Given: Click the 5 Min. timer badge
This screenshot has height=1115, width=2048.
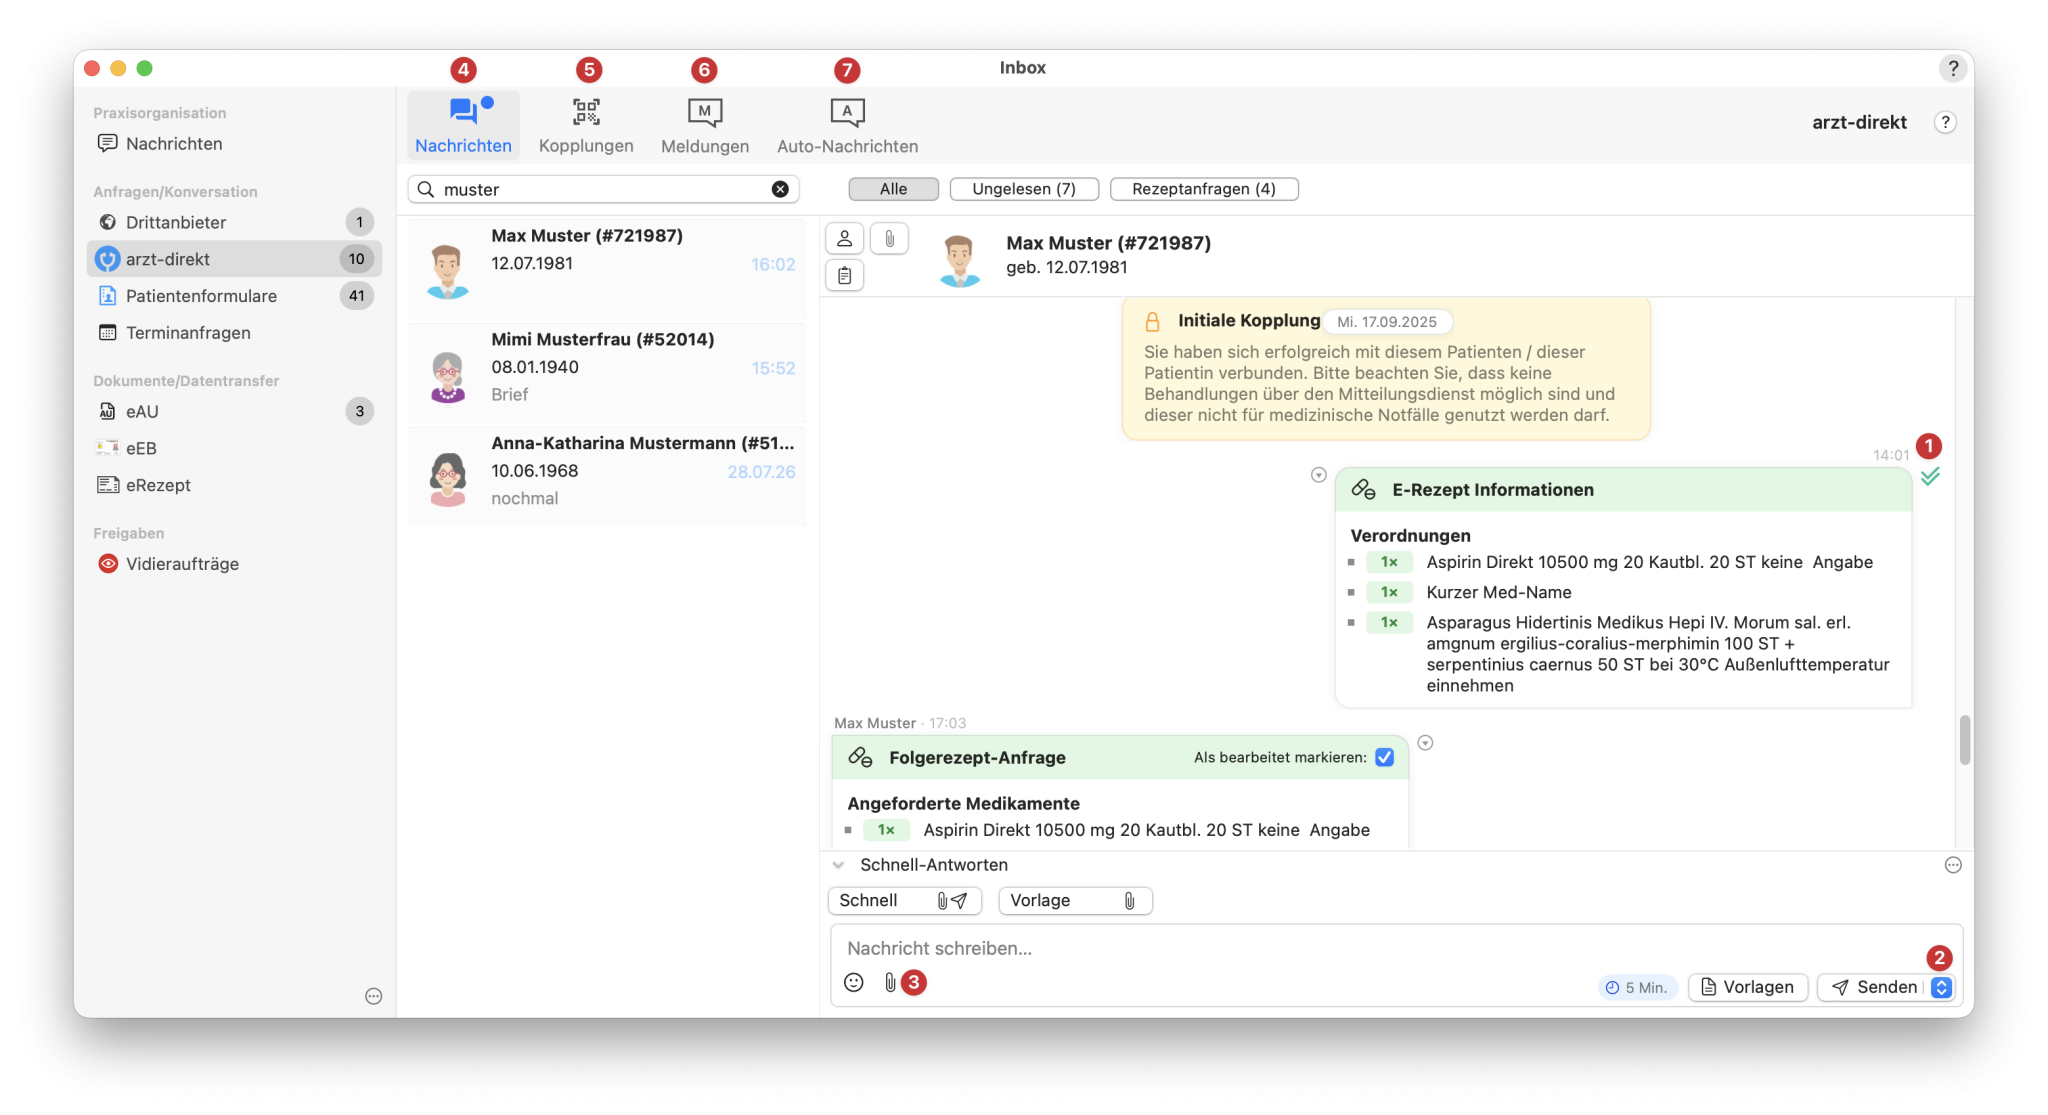Looking at the screenshot, I should click(x=1637, y=987).
